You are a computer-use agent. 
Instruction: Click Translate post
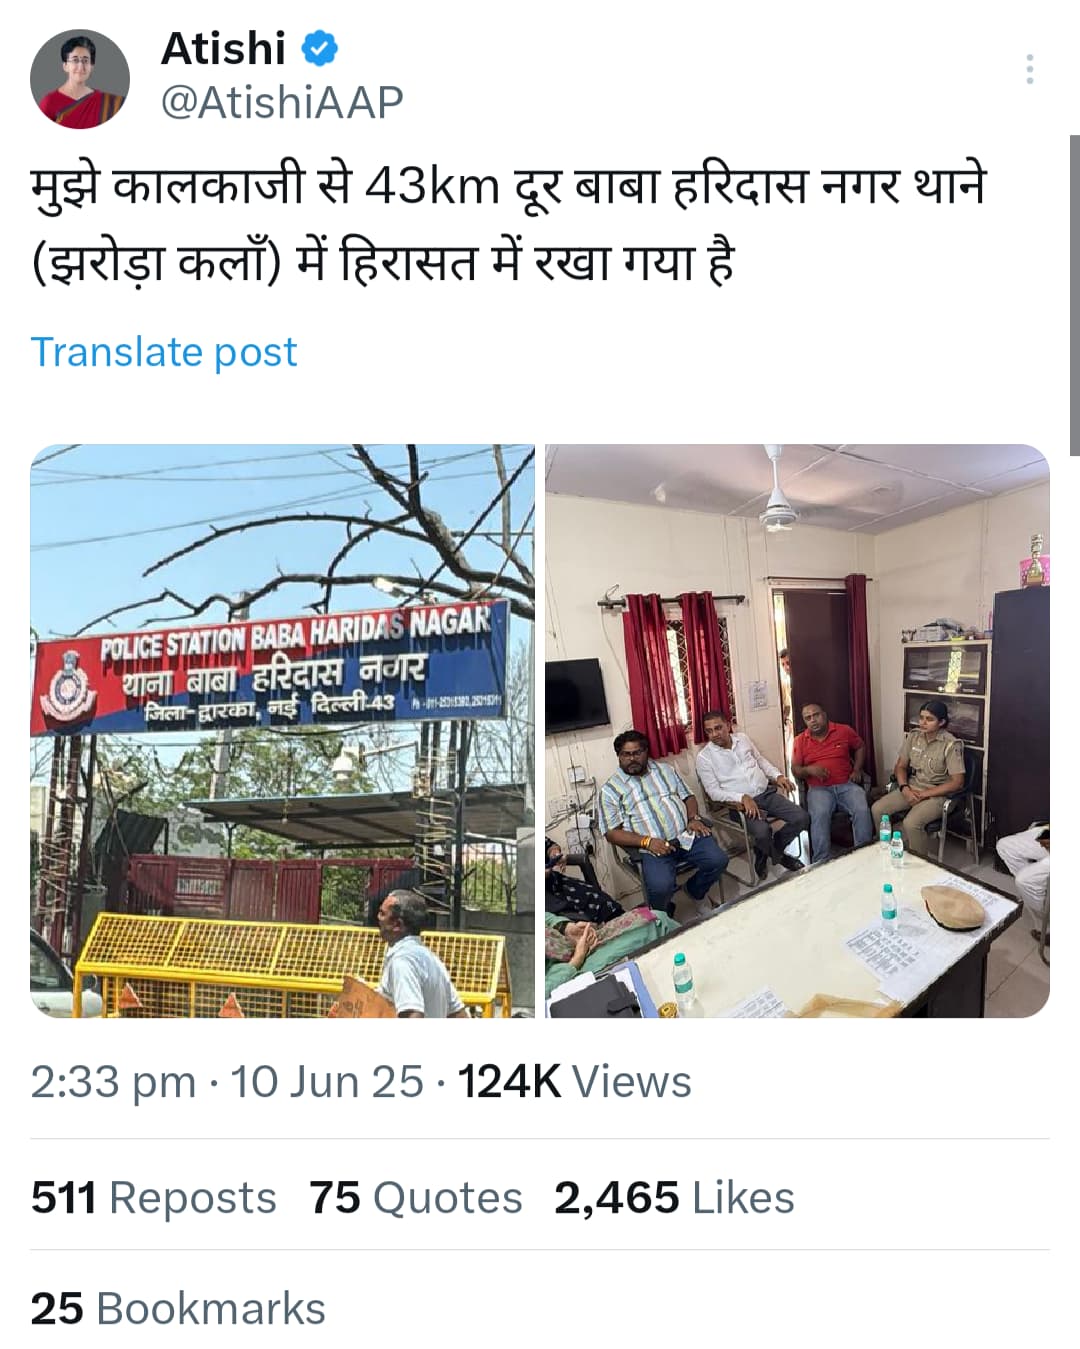point(164,352)
